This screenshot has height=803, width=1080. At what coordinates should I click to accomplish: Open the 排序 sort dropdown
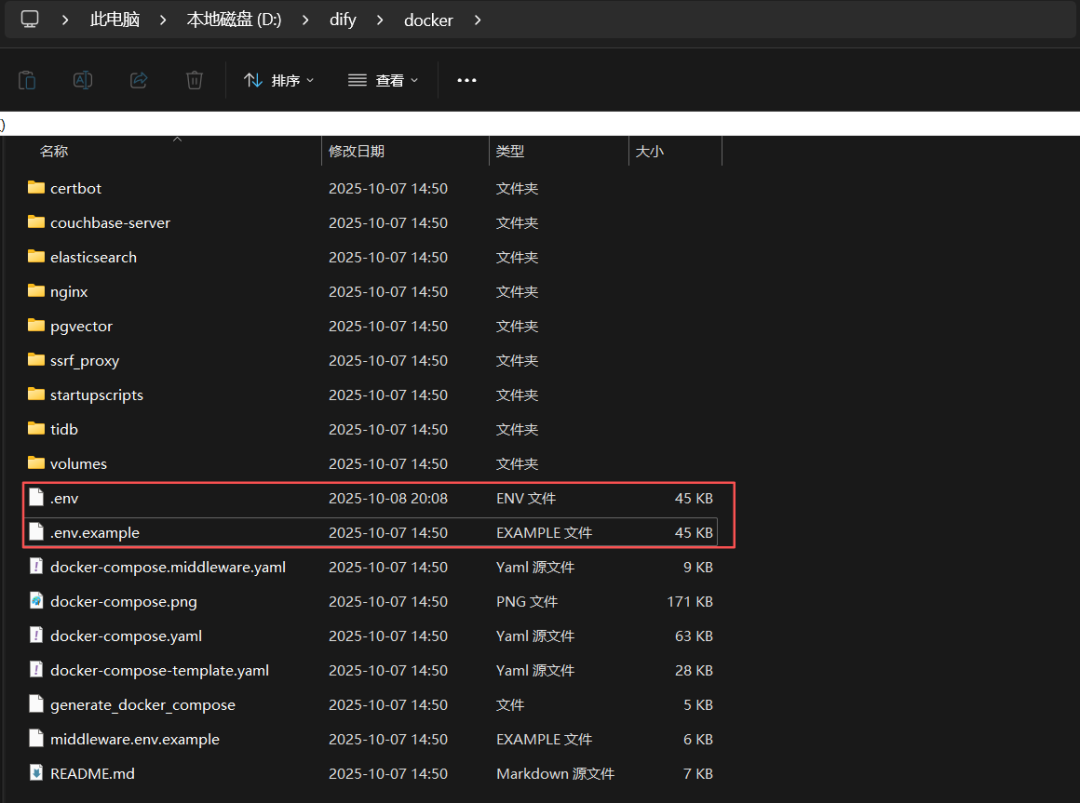pyautogui.click(x=278, y=80)
